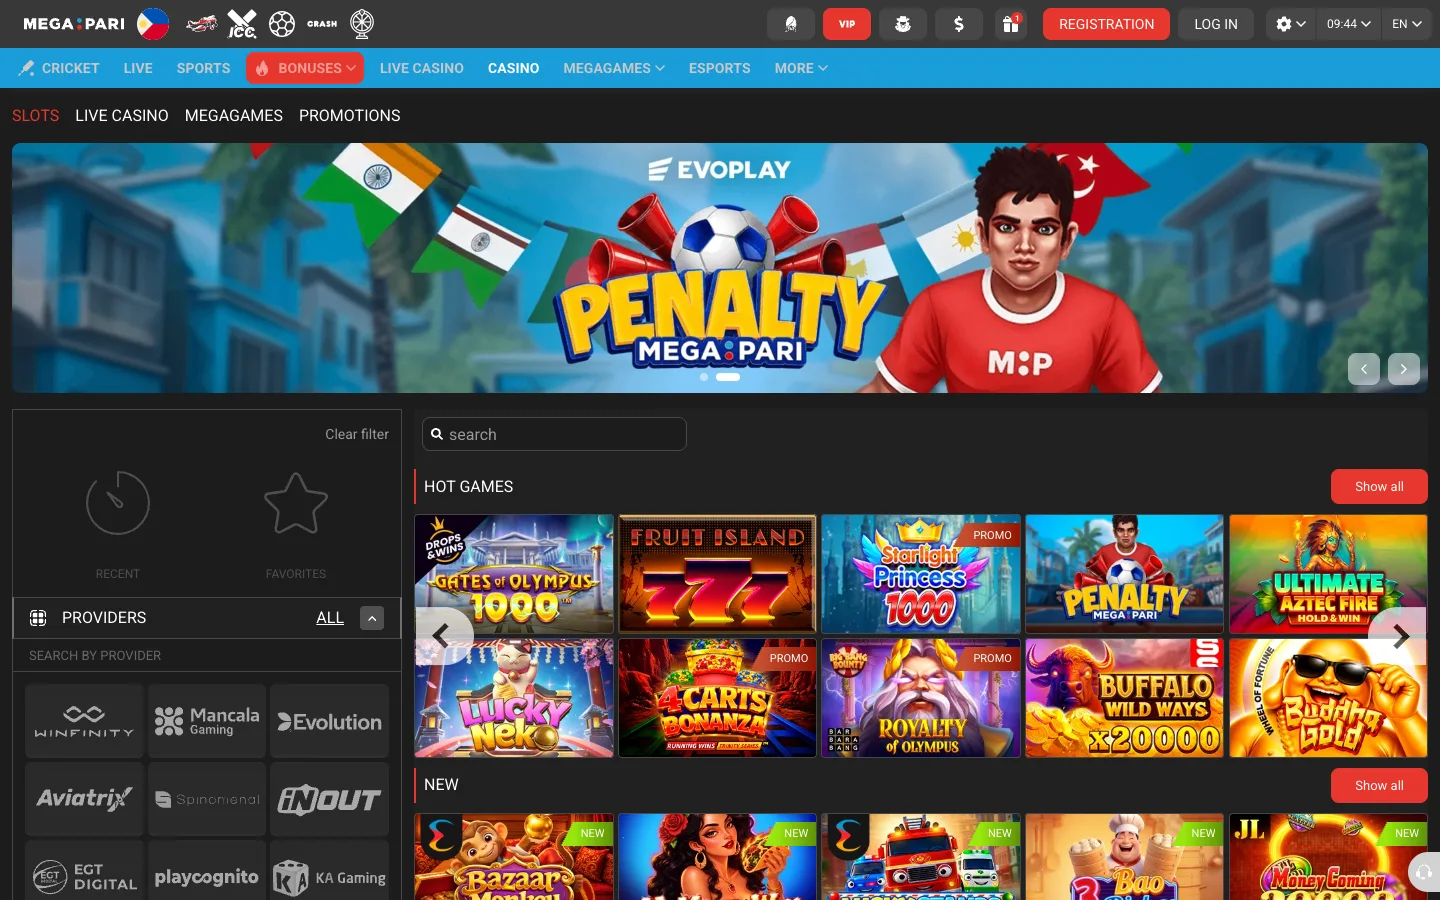The width and height of the screenshot is (1440, 900).
Task: Switch to the Slots tab
Action: coord(36,116)
